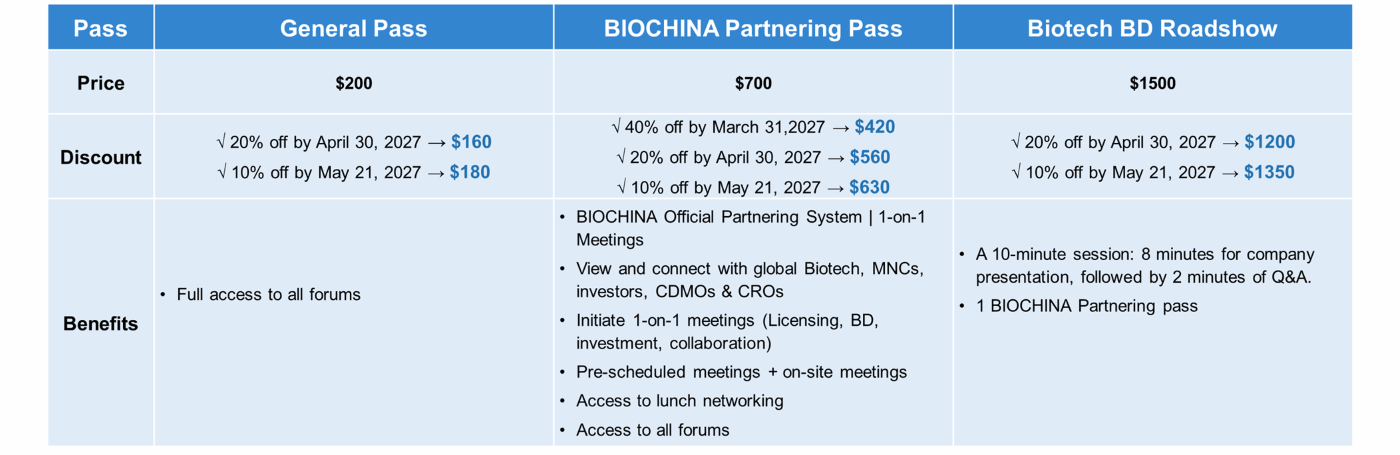The width and height of the screenshot is (1400, 455).
Task: Click 'Full access to all forums' text
Action: point(268,294)
